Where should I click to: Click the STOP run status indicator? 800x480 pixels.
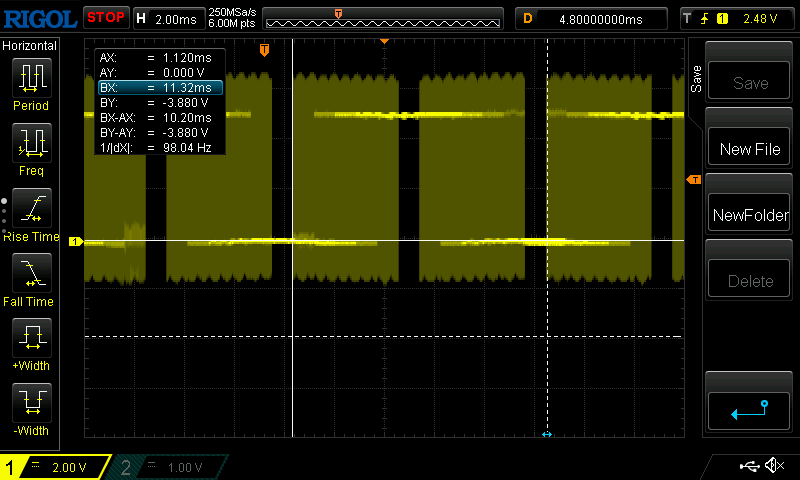106,17
